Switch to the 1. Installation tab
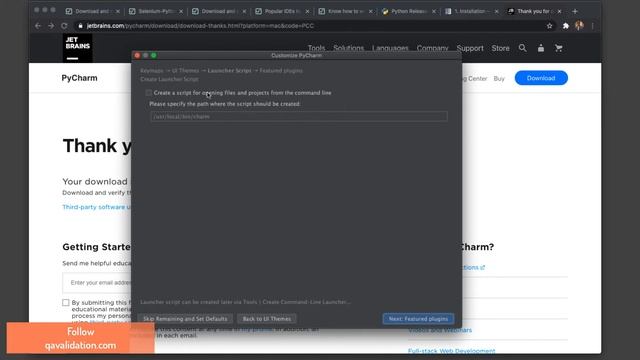This screenshot has width=640, height=360. tap(471, 11)
